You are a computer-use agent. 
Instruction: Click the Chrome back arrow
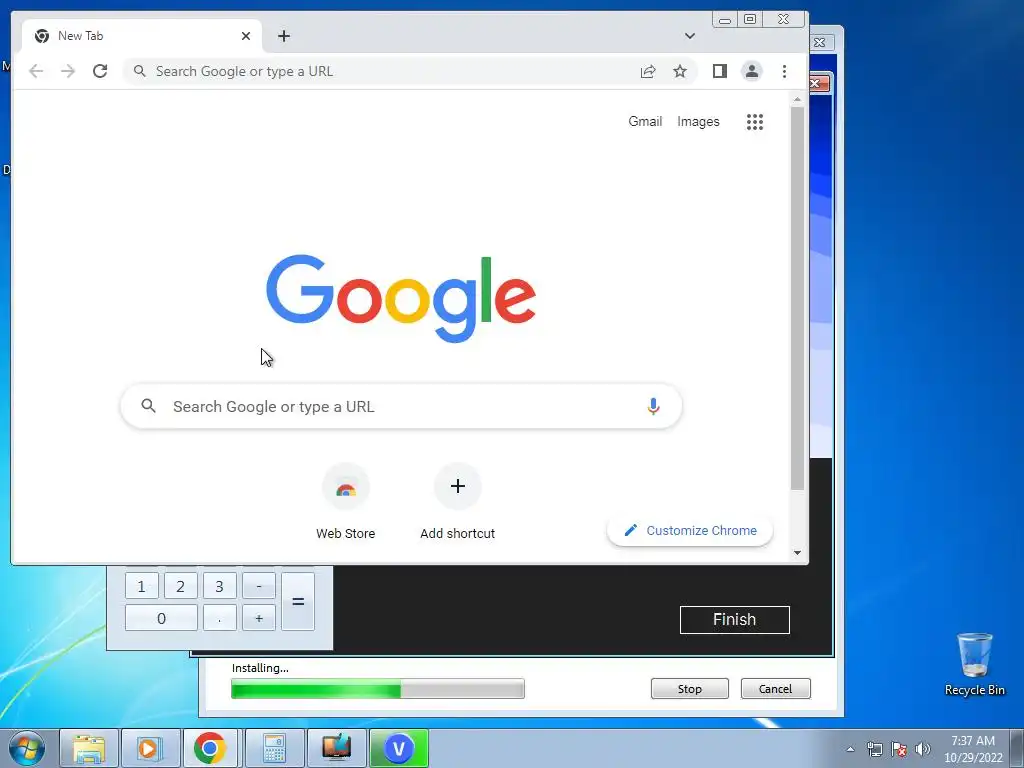[x=36, y=71]
